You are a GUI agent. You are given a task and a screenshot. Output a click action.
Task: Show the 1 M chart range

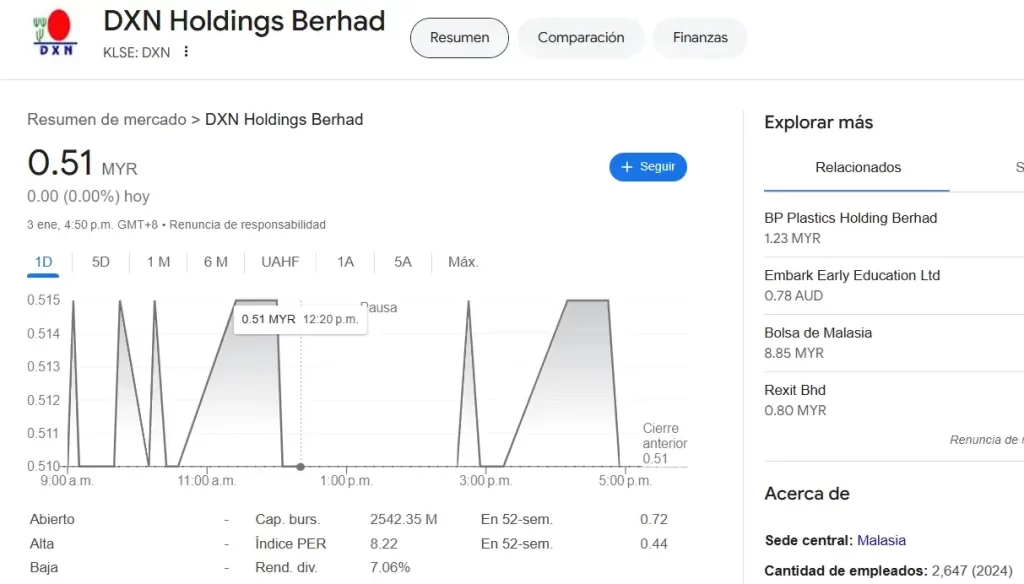point(158,262)
